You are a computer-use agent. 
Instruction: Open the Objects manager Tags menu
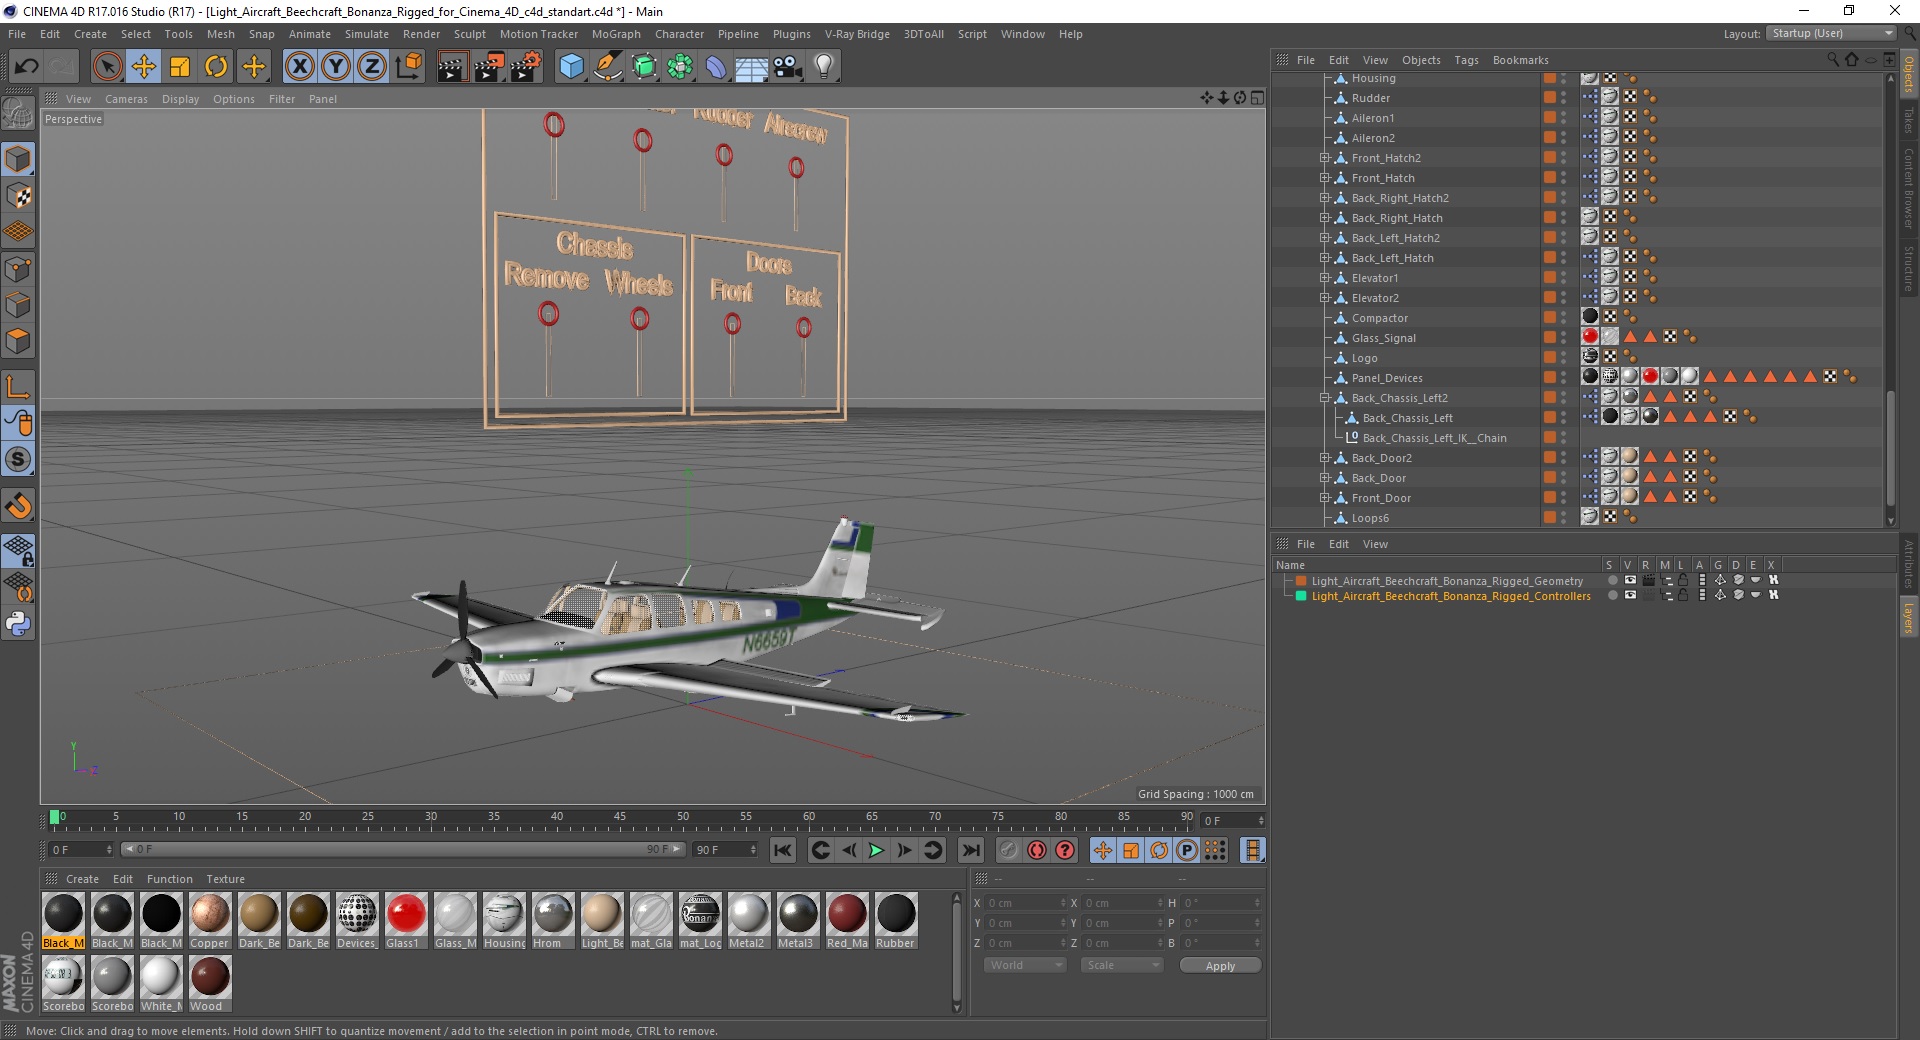point(1466,60)
